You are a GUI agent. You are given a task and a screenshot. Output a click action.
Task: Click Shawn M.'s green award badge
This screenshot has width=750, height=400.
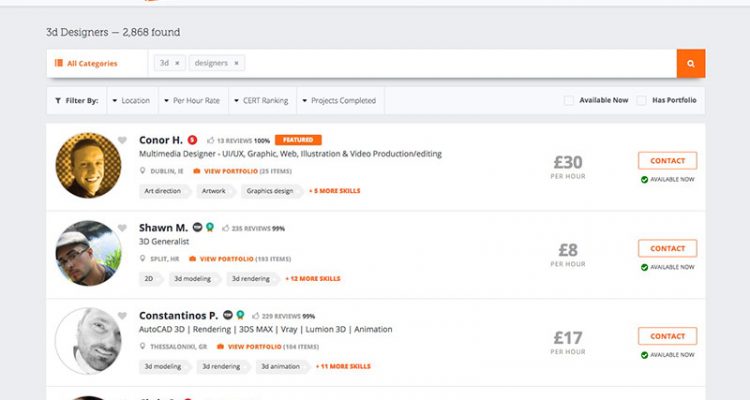pyautogui.click(x=210, y=227)
